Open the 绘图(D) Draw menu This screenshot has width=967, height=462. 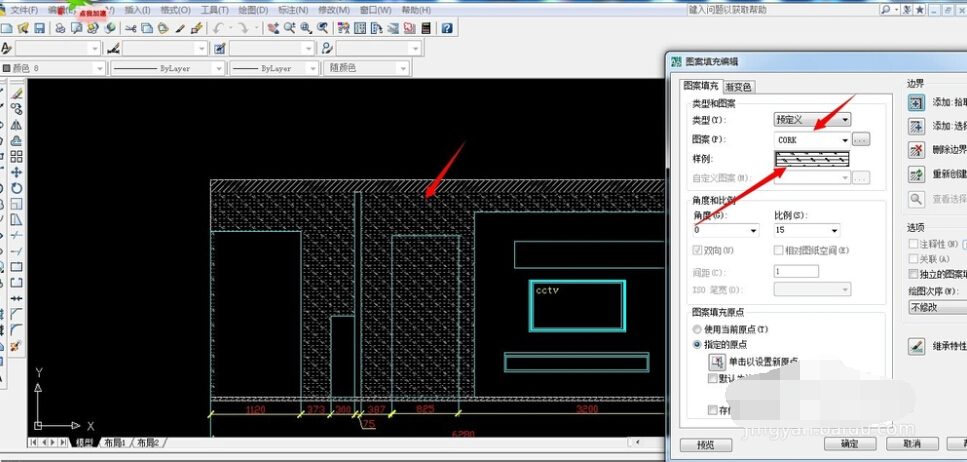253,10
